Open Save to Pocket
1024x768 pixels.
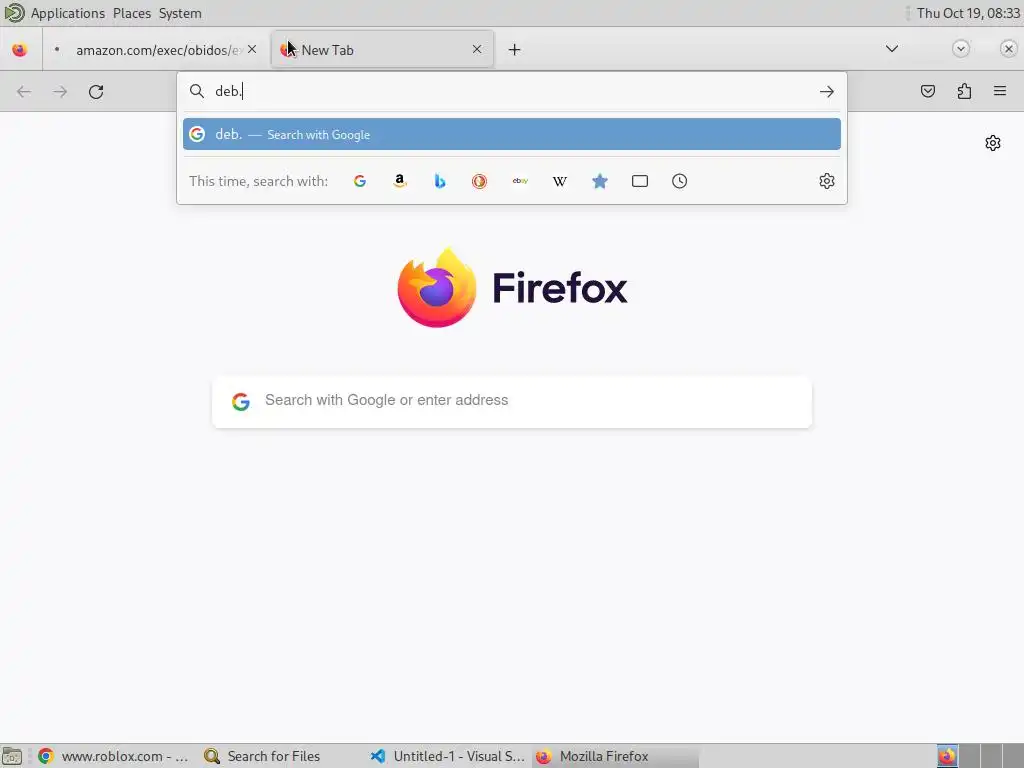(x=928, y=91)
